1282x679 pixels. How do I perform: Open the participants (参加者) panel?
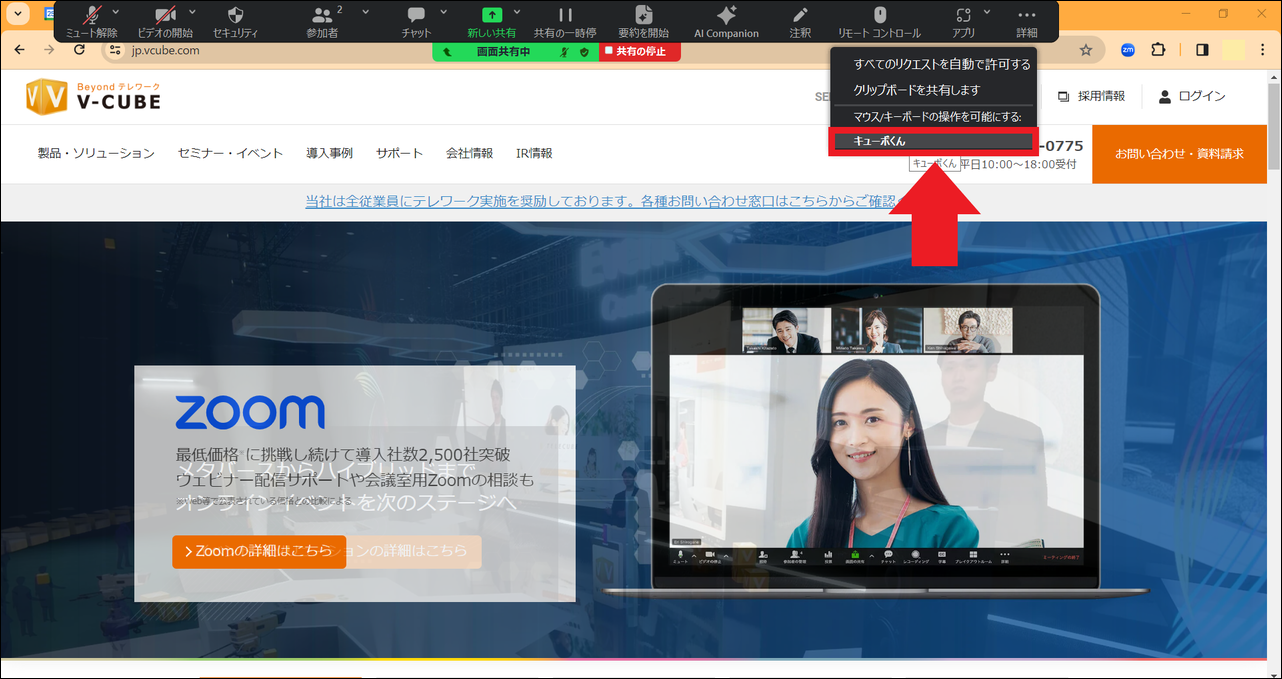click(322, 21)
